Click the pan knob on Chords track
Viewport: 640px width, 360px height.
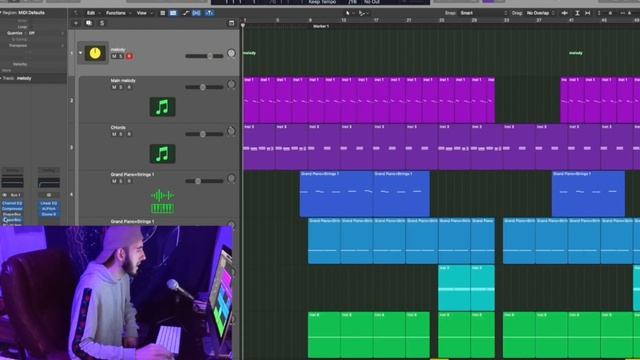pyautogui.click(x=231, y=131)
